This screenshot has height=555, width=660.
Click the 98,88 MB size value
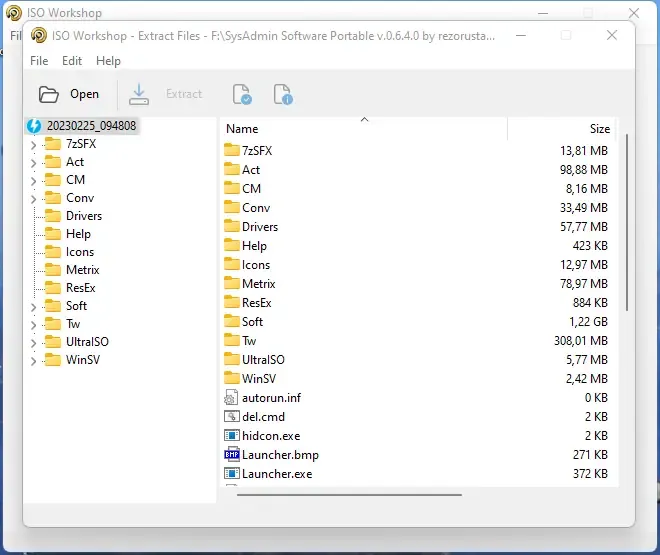click(584, 170)
